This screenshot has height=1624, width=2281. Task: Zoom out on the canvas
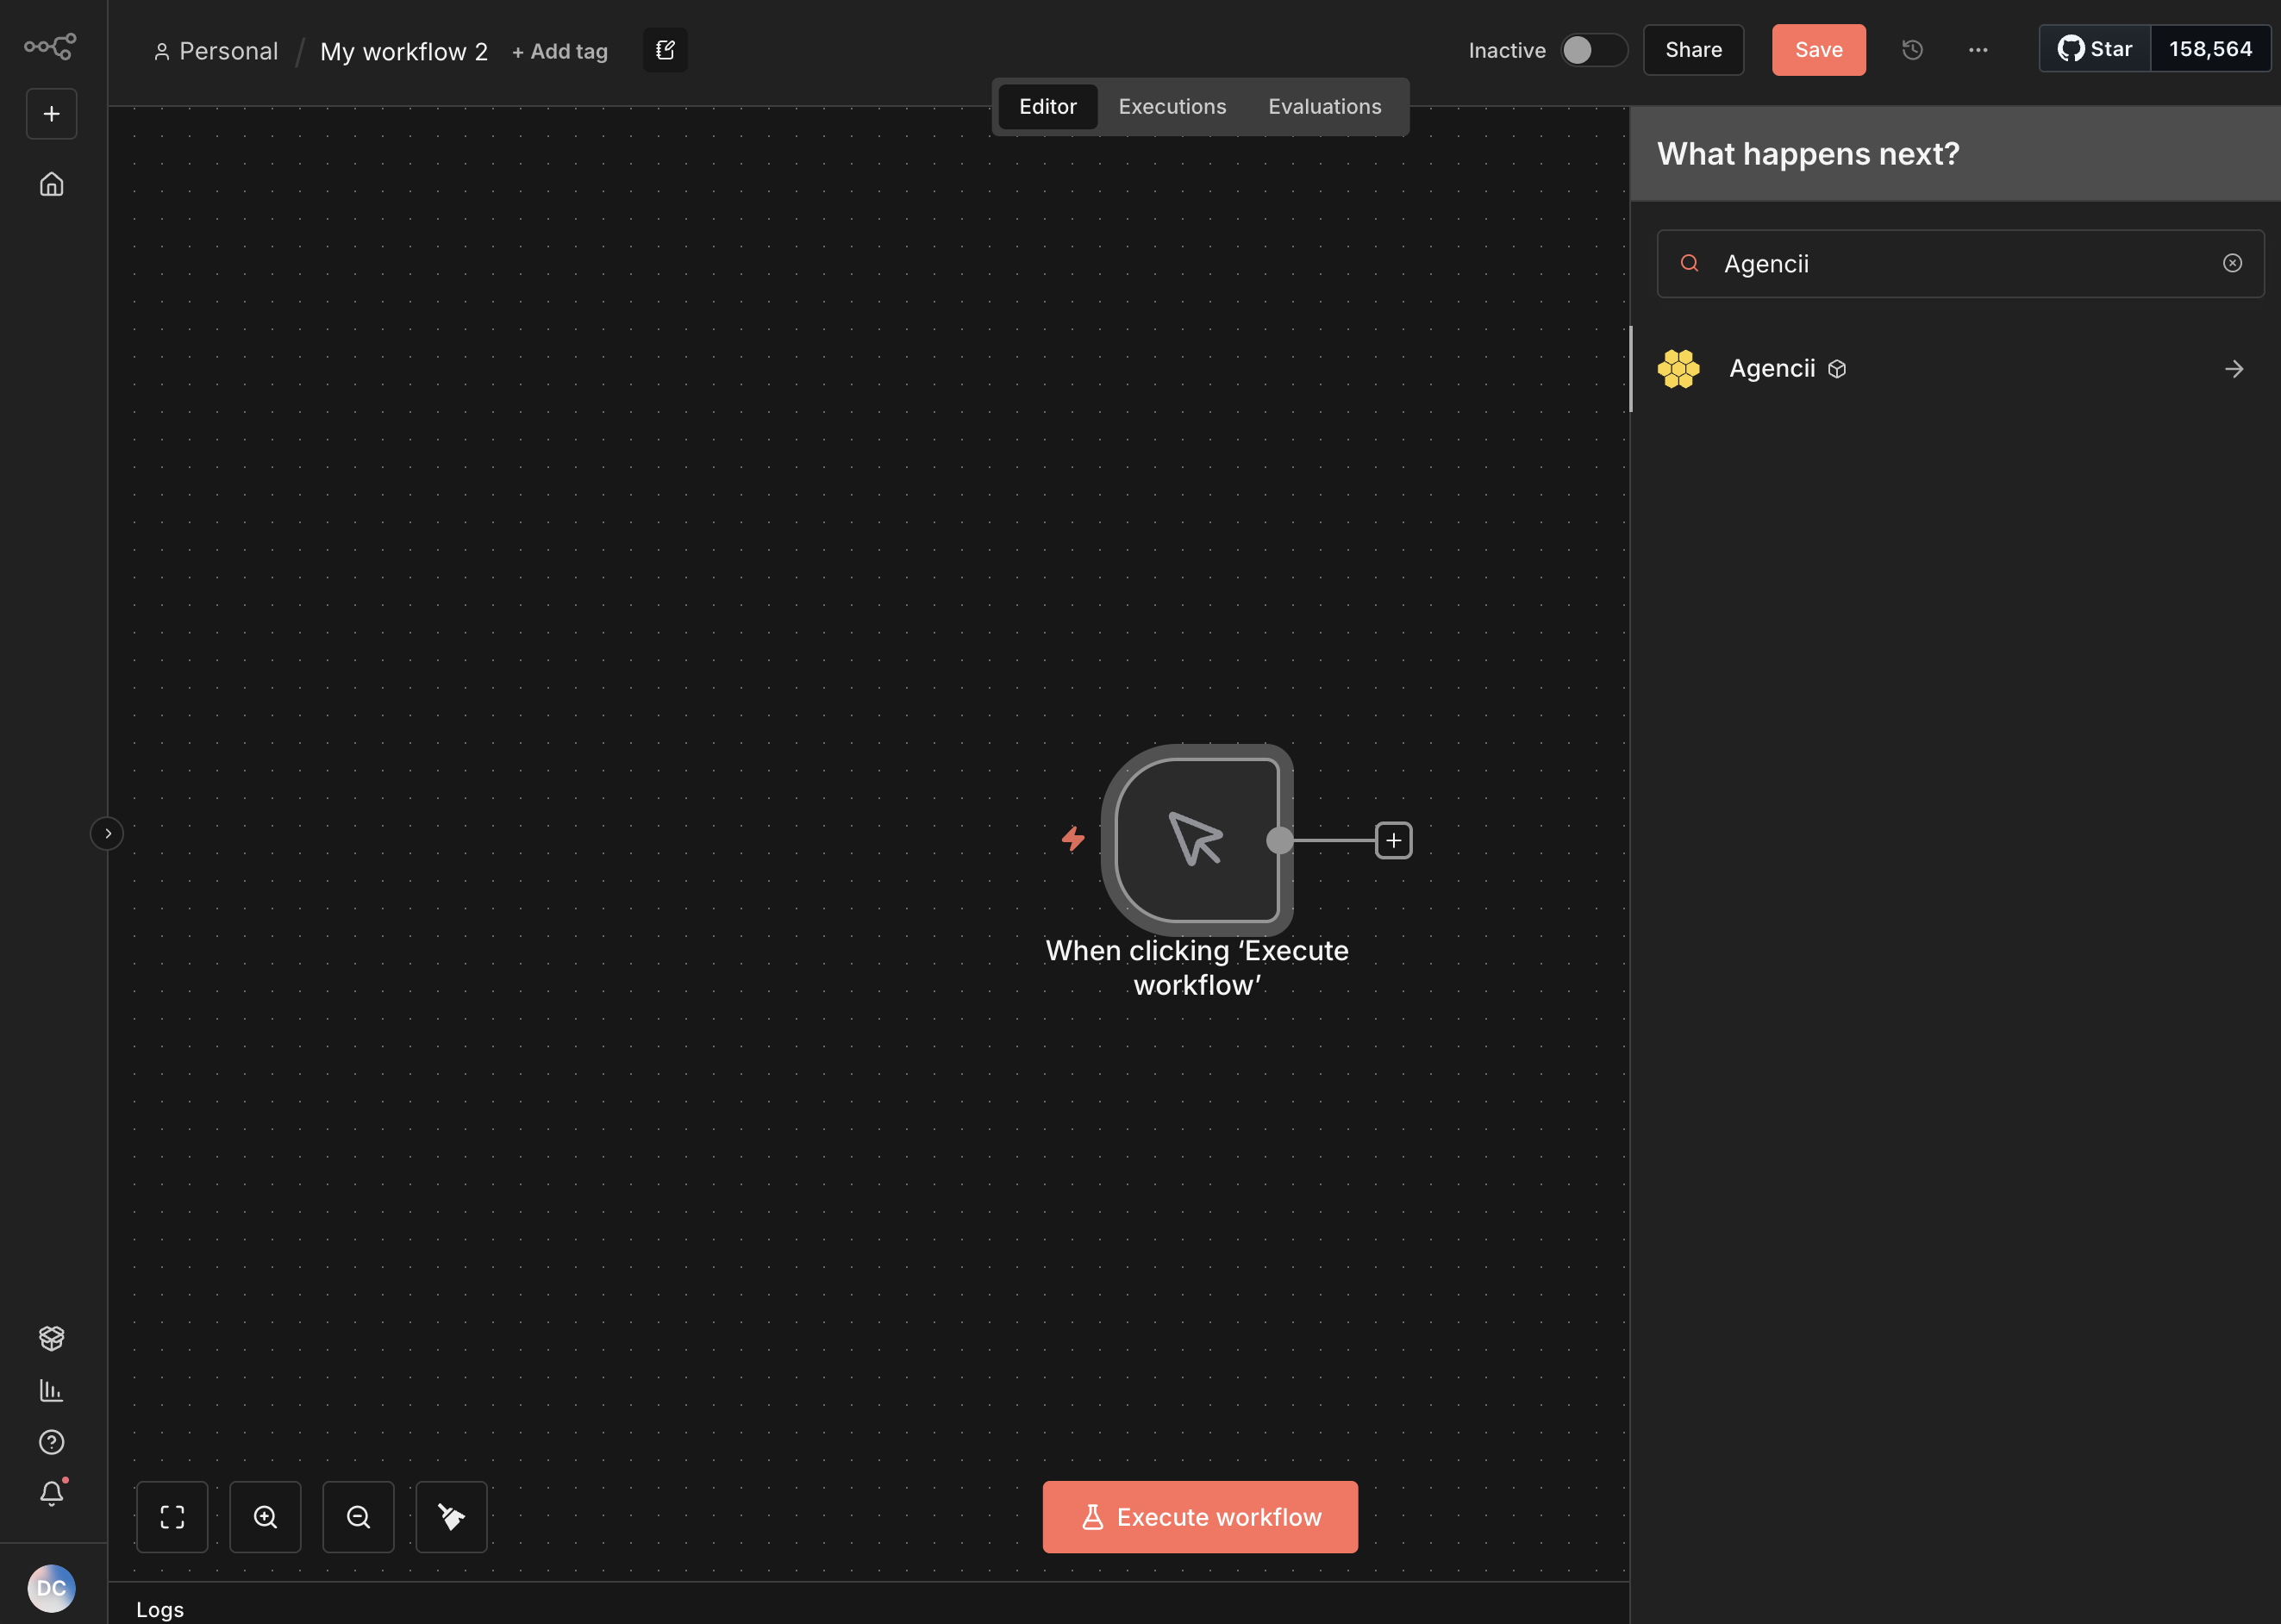tap(358, 1516)
